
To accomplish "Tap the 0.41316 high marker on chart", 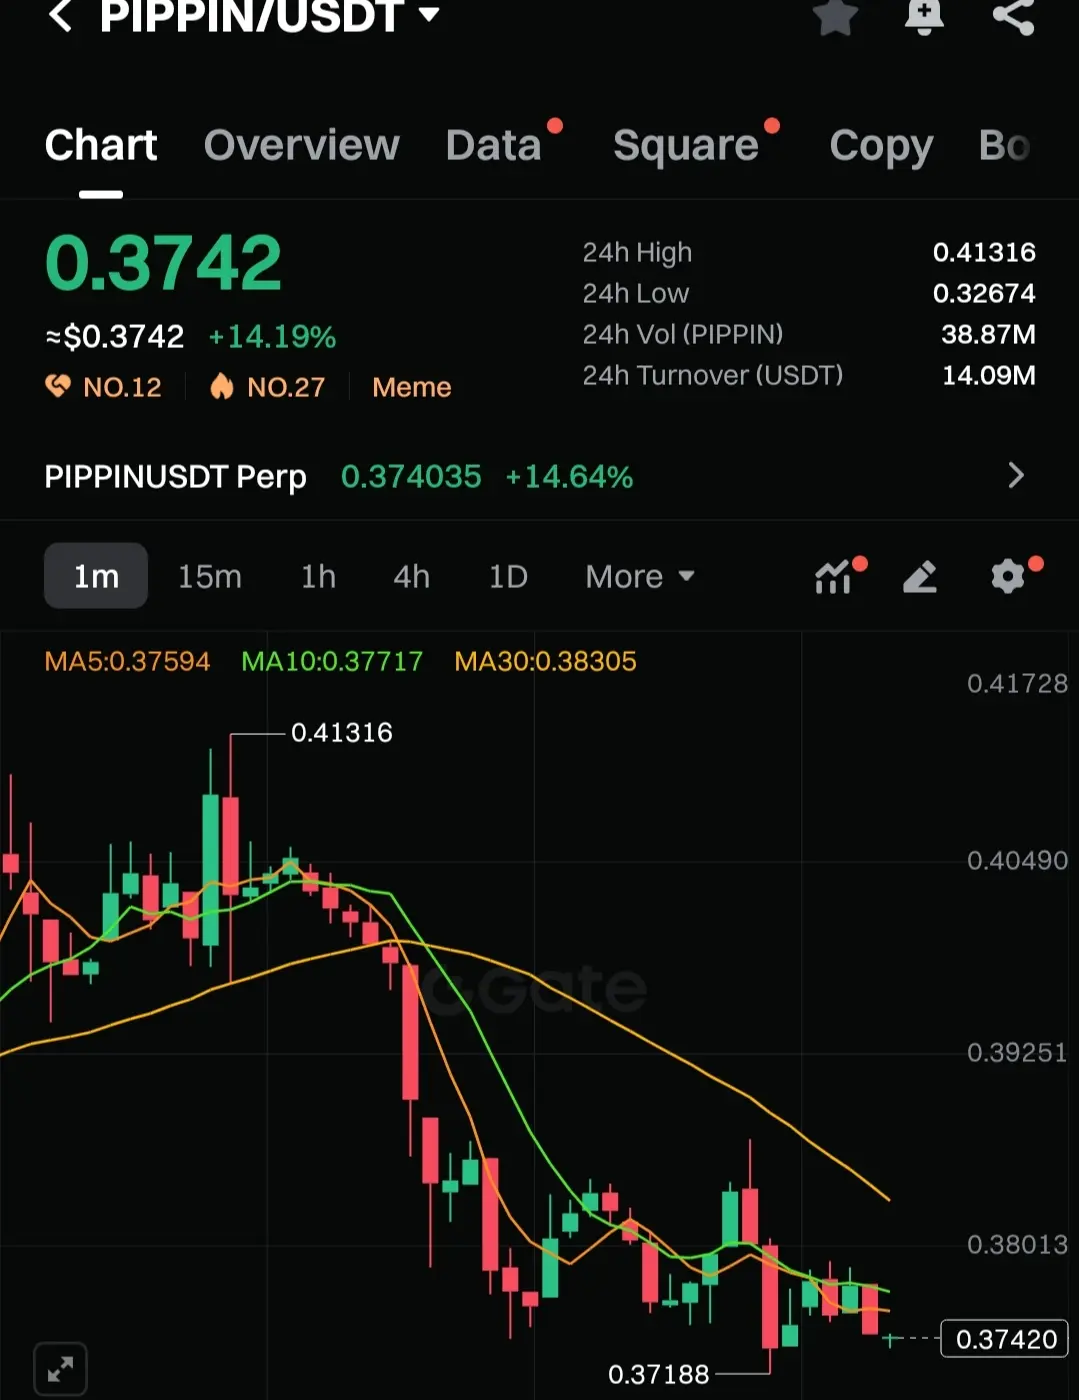I will pyautogui.click(x=341, y=733).
